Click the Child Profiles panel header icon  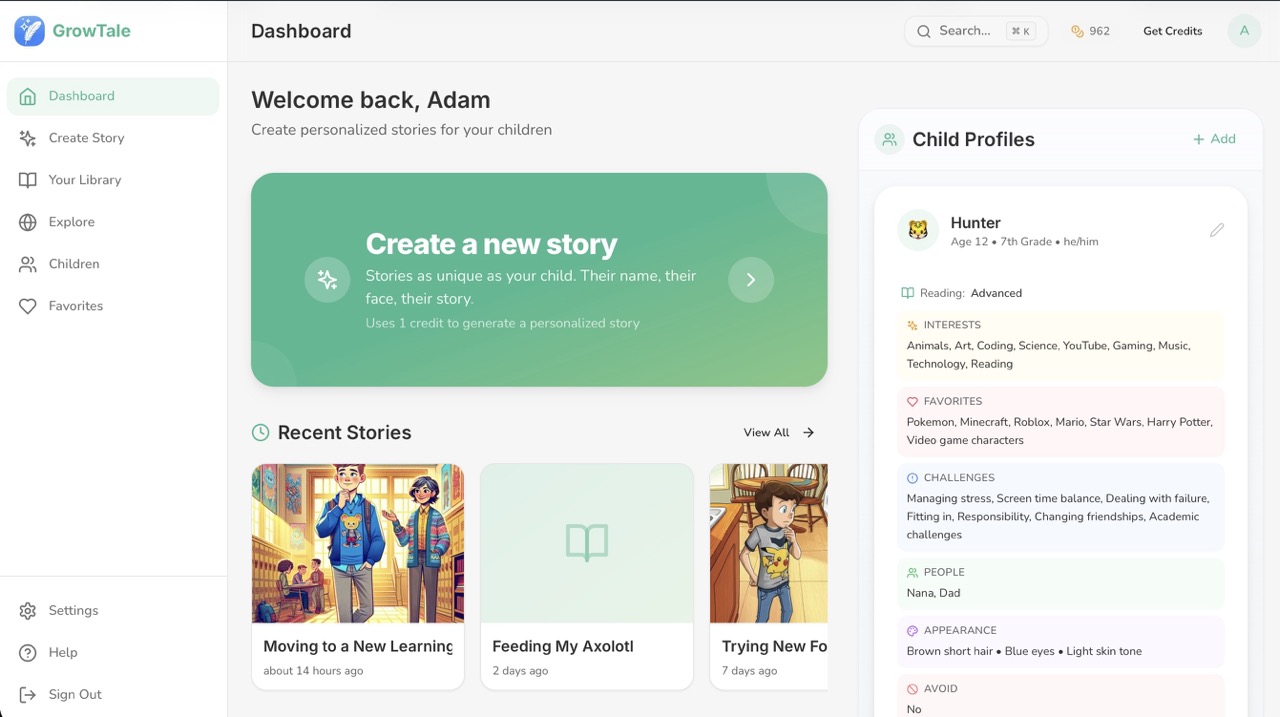[x=889, y=139]
